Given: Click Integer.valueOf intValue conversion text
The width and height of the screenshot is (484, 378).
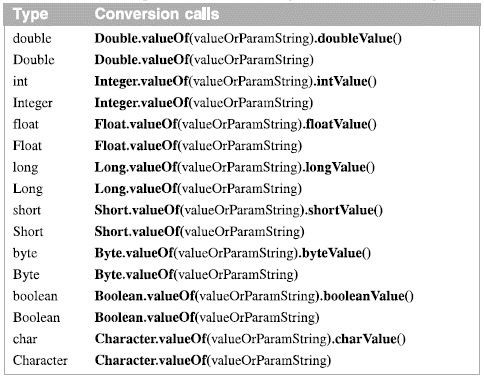Looking at the screenshot, I should tap(236, 82).
